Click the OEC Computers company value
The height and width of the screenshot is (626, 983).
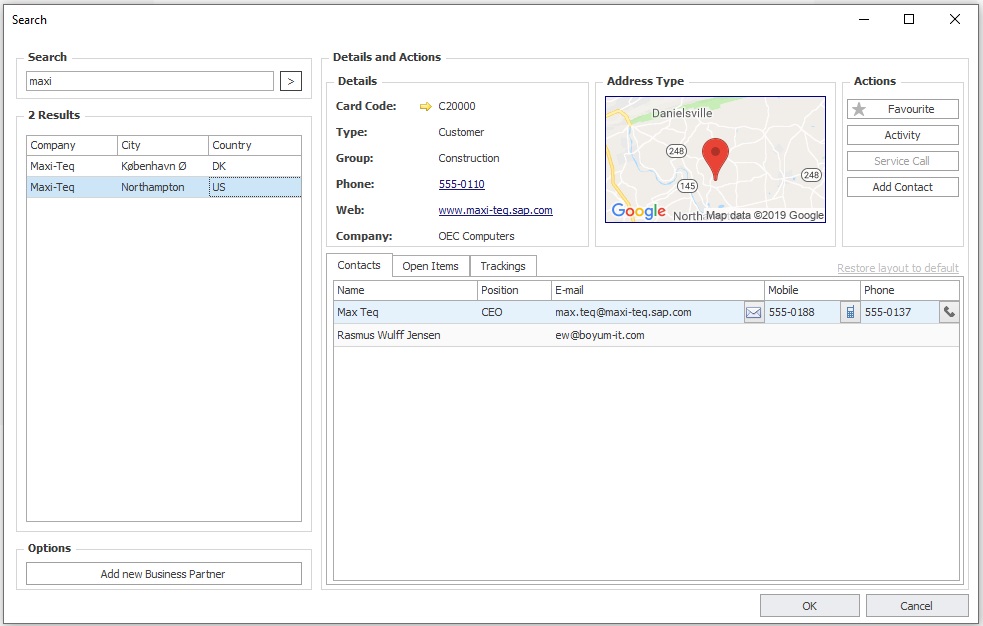pos(476,236)
